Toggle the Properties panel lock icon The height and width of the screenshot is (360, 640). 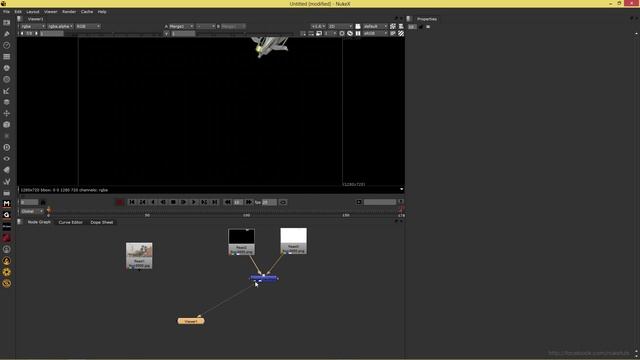pyautogui.click(x=420, y=27)
